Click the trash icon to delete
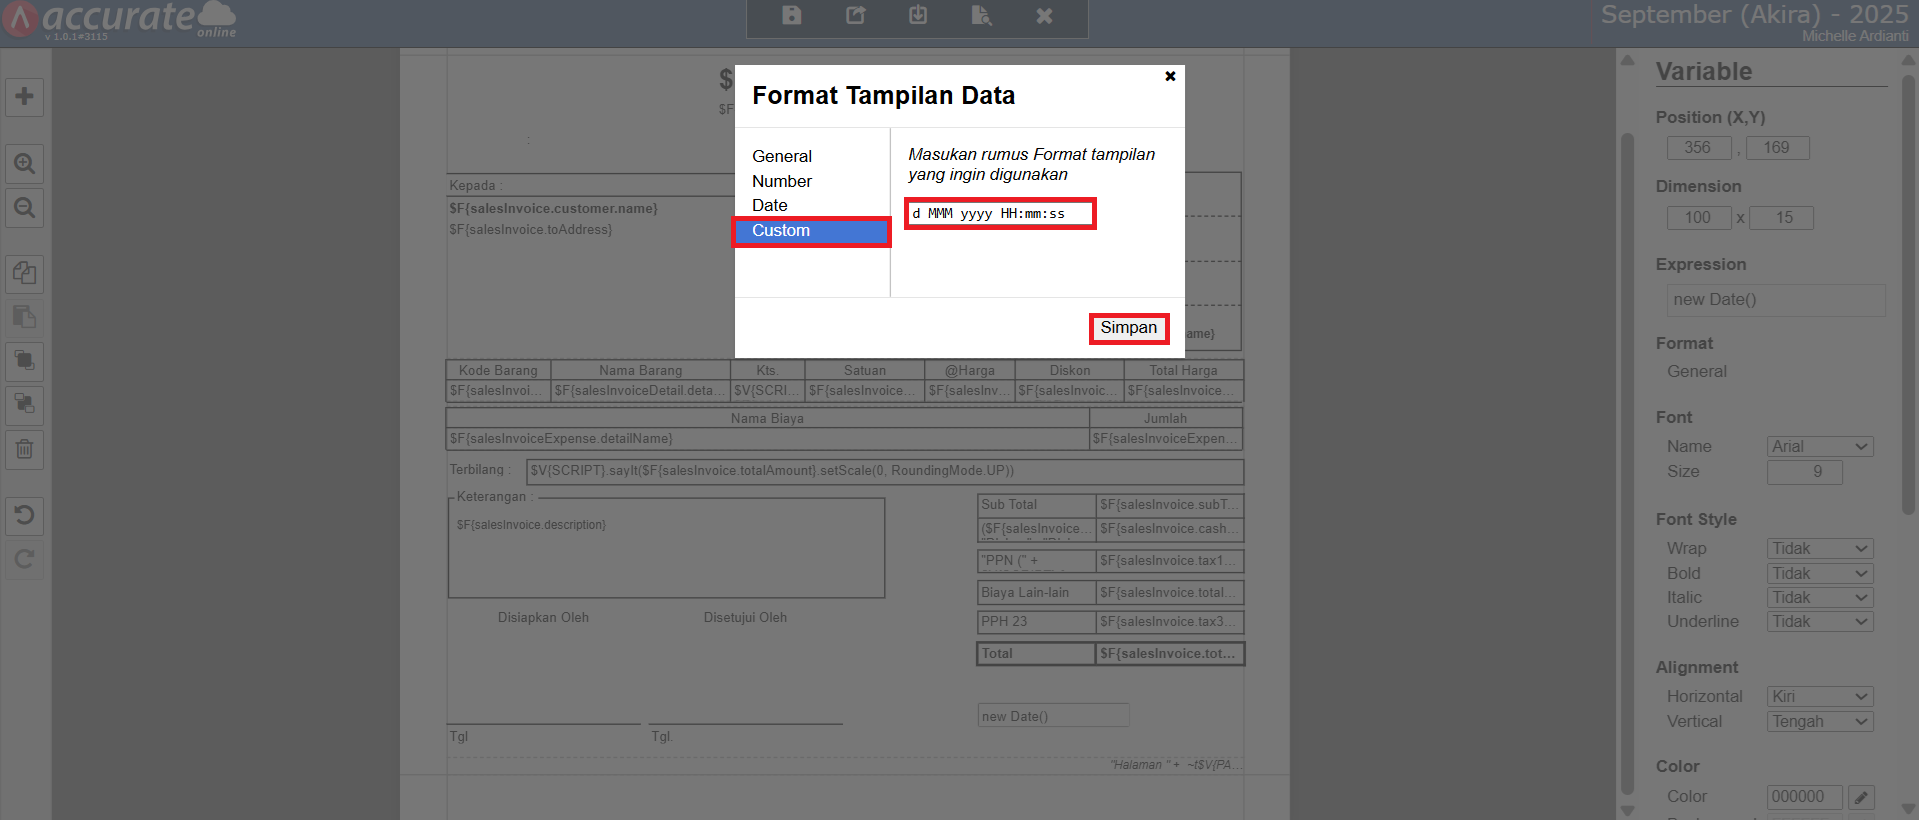The image size is (1919, 820). coord(25,449)
